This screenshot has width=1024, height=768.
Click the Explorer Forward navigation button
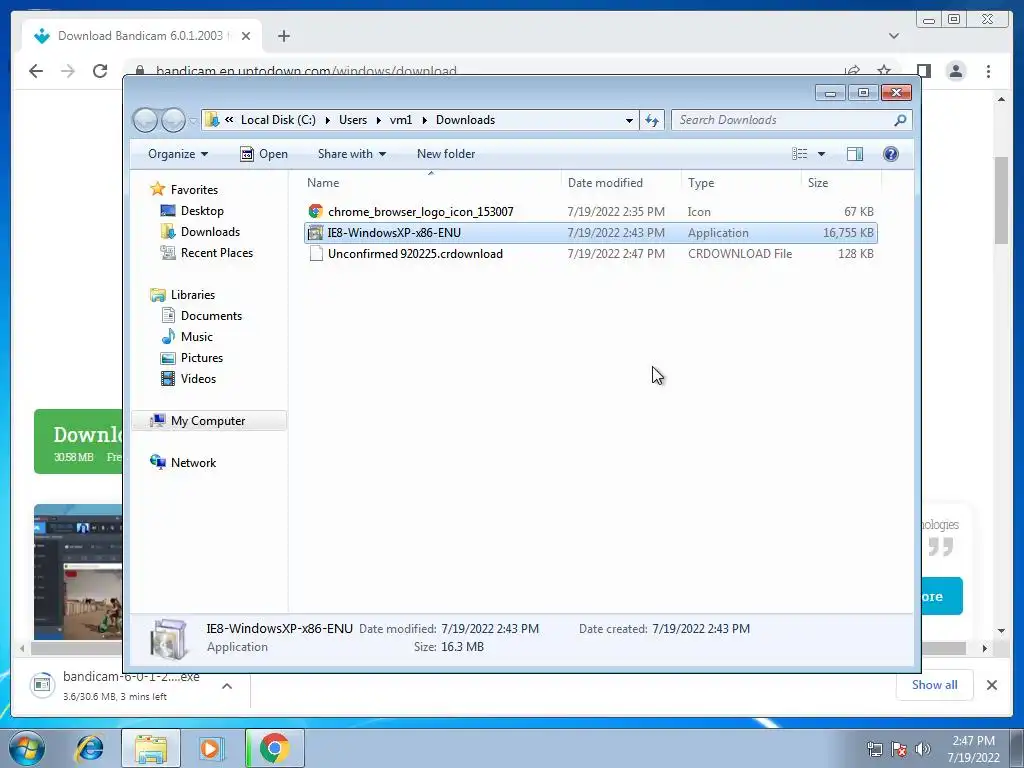click(173, 120)
